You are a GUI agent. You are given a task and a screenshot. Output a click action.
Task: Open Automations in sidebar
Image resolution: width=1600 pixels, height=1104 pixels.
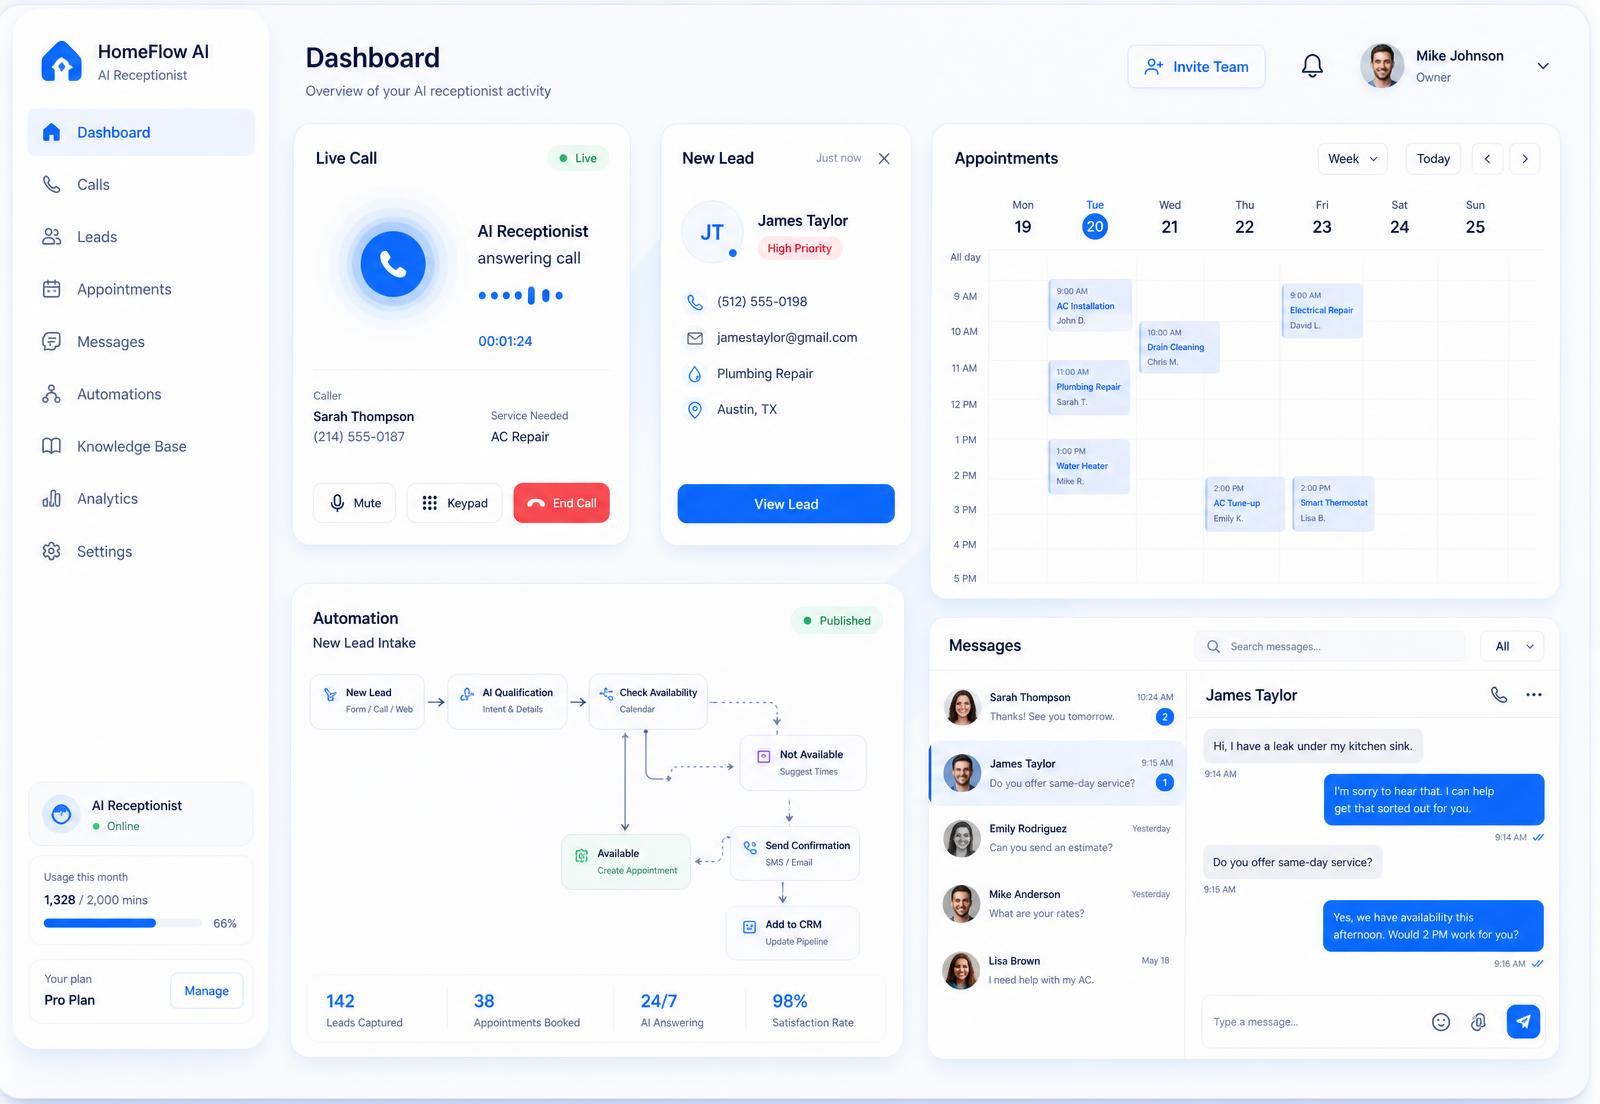pos(141,394)
